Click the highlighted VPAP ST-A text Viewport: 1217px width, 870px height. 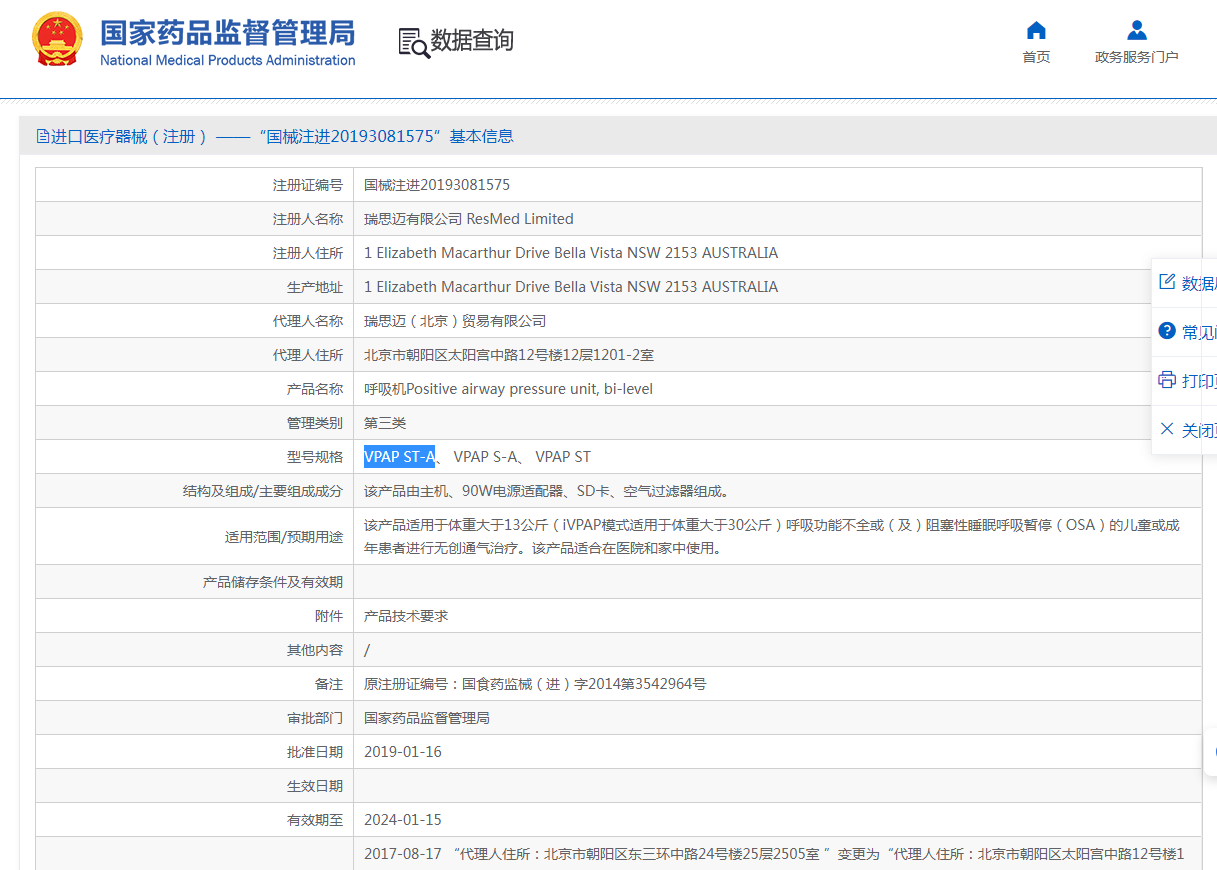pyautogui.click(x=399, y=457)
